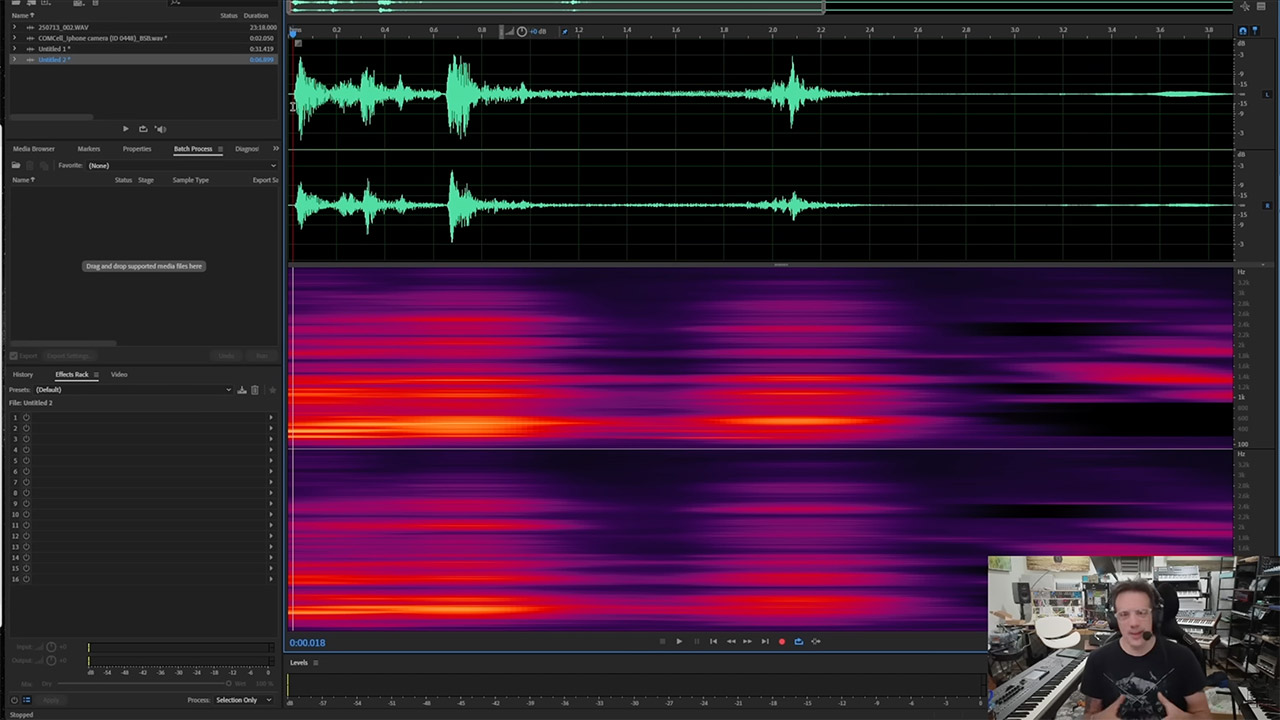Select the Untitled 1 file
The width and height of the screenshot is (1280, 720).
(x=54, y=49)
